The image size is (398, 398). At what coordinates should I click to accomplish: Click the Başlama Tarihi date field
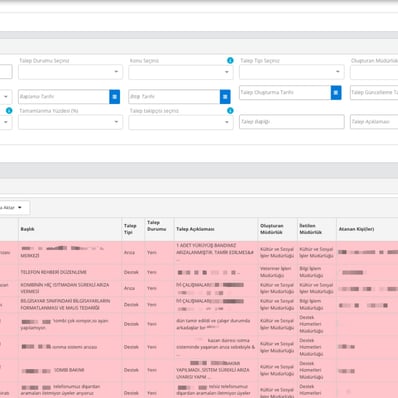tap(64, 97)
